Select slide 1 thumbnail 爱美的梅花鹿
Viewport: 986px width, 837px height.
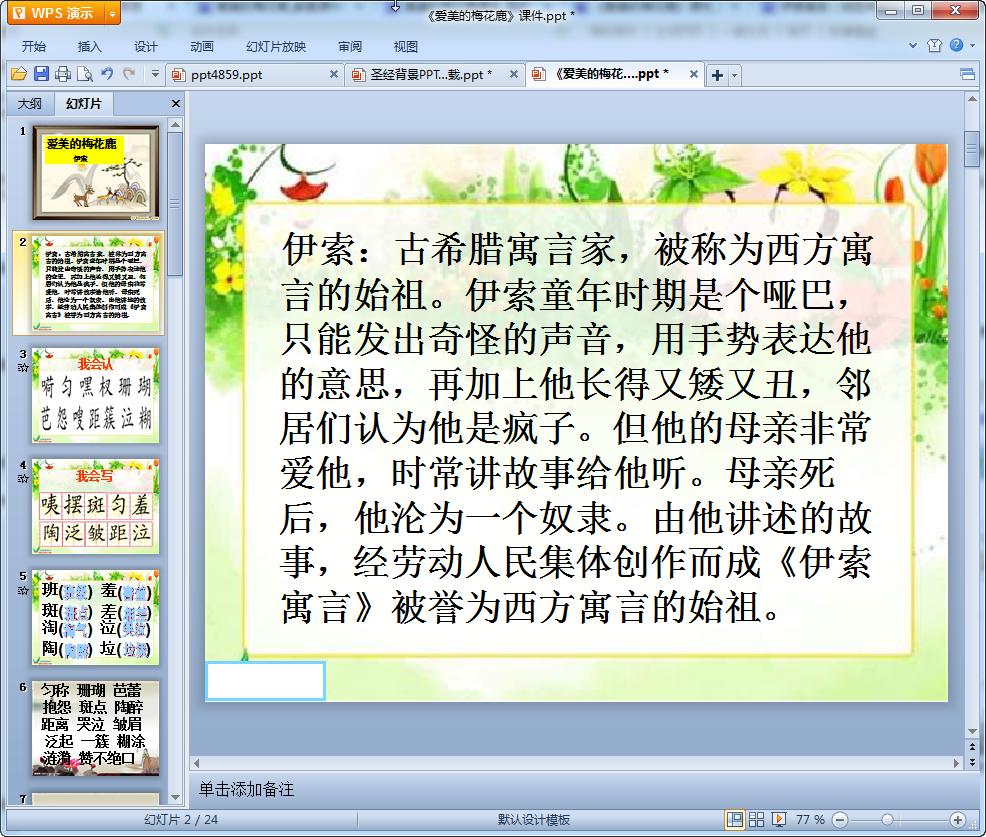coord(96,172)
